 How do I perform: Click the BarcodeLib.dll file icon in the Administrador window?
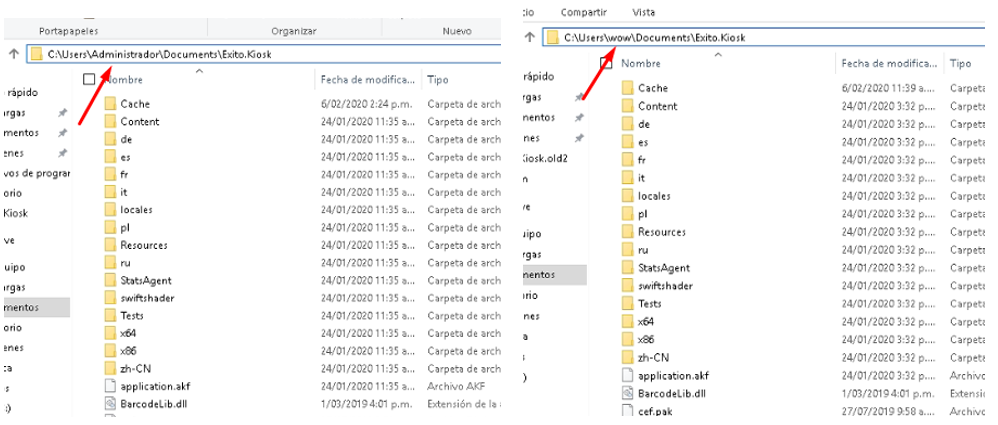(x=110, y=403)
